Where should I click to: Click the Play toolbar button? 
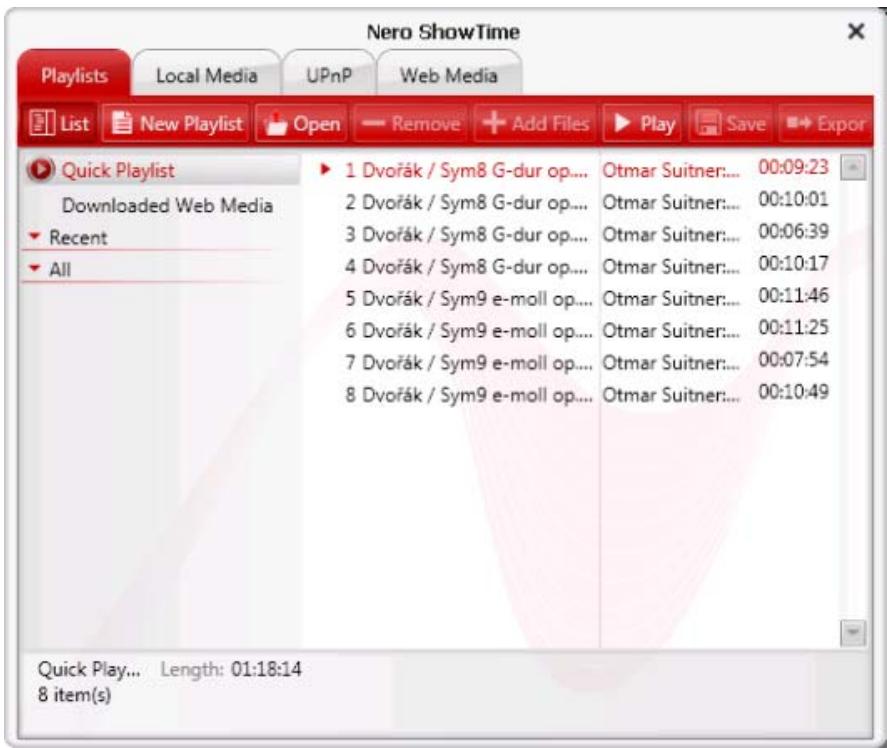[643, 123]
